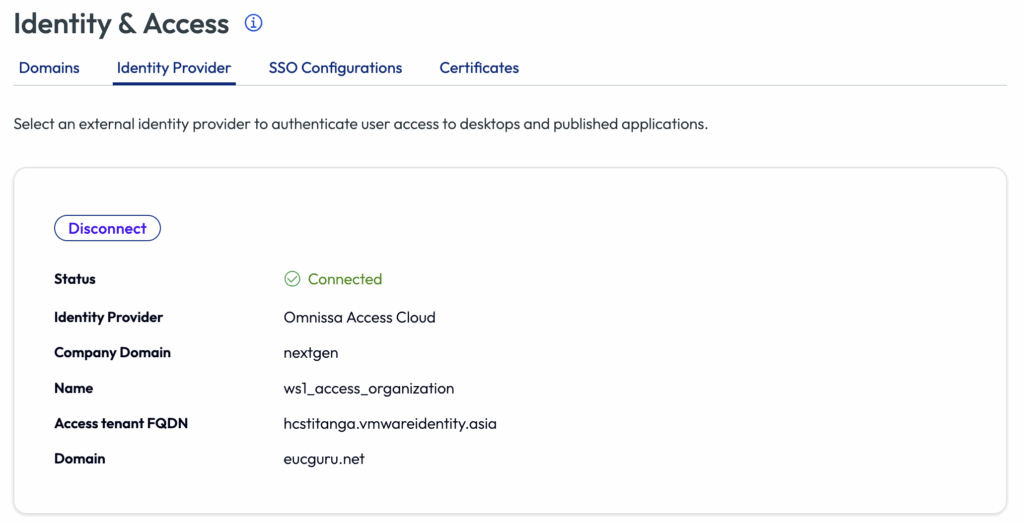This screenshot has height=523, width=1024.
Task: Click the info icon beside Identity & Access
Action: coord(253,23)
